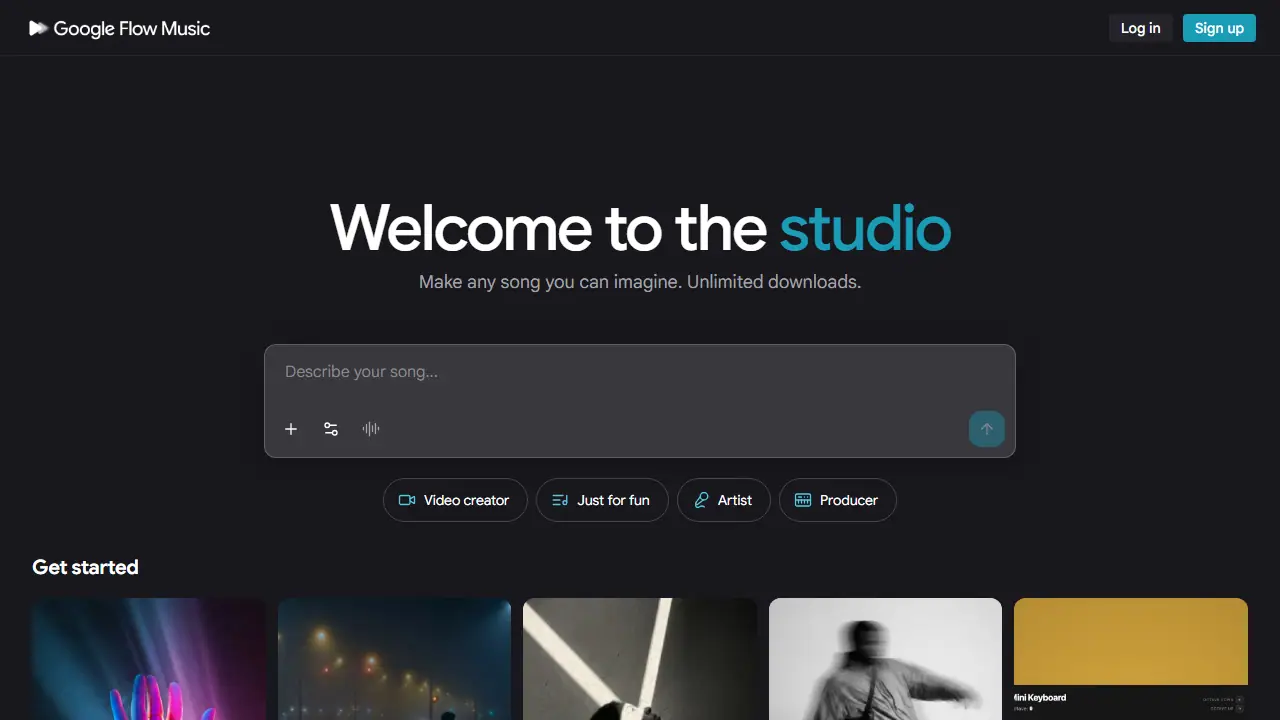1280x720 pixels.
Task: Open the settings sliders icon in the prompt box
Action: (331, 429)
